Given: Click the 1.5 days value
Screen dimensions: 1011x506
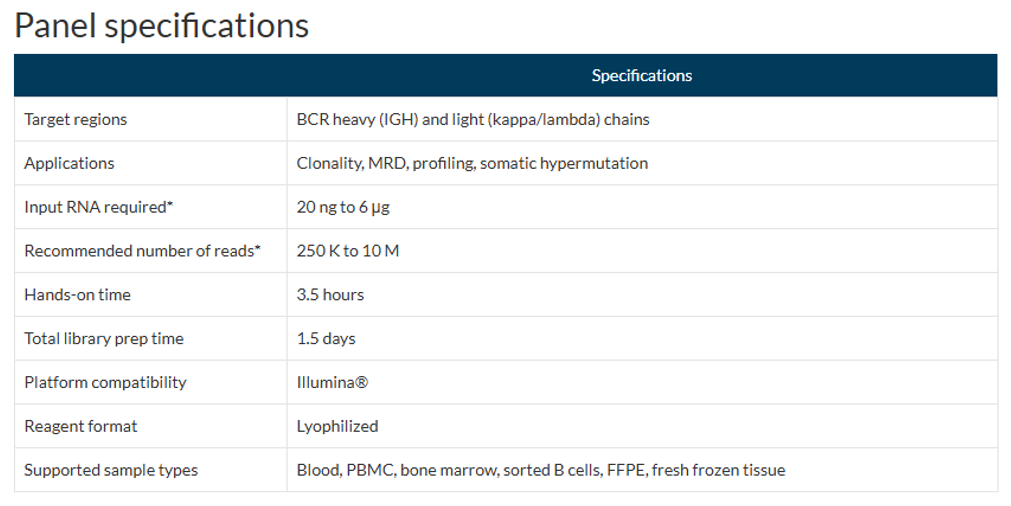Looking at the screenshot, I should pyautogui.click(x=326, y=339).
